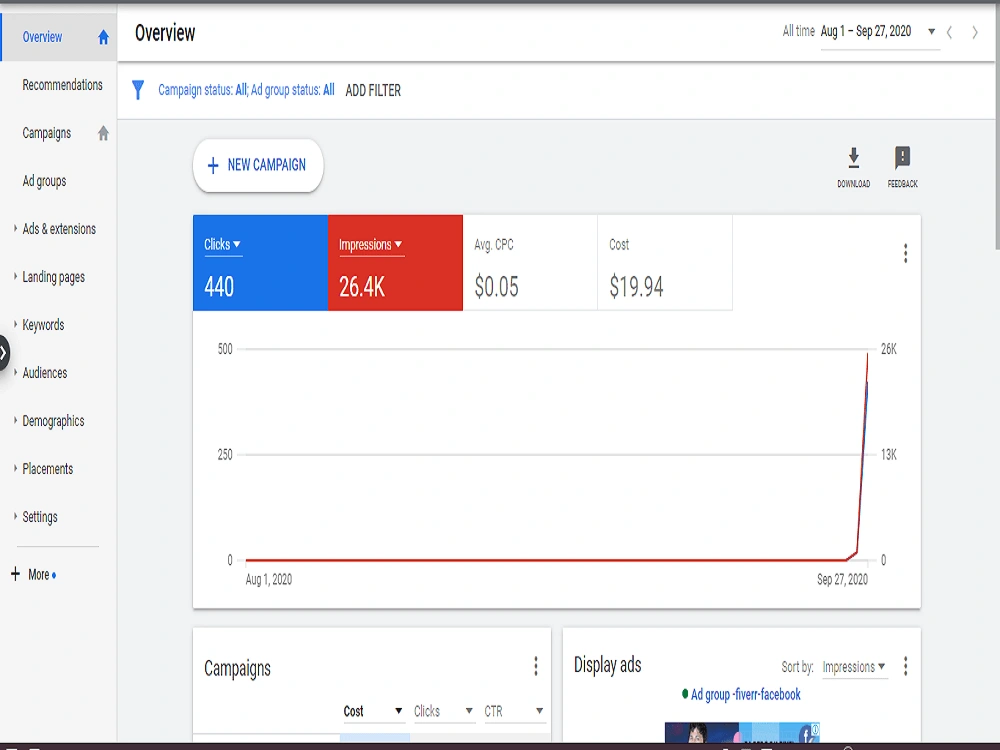Click the blue filter funnel icon
1000x750 pixels.
tap(138, 90)
